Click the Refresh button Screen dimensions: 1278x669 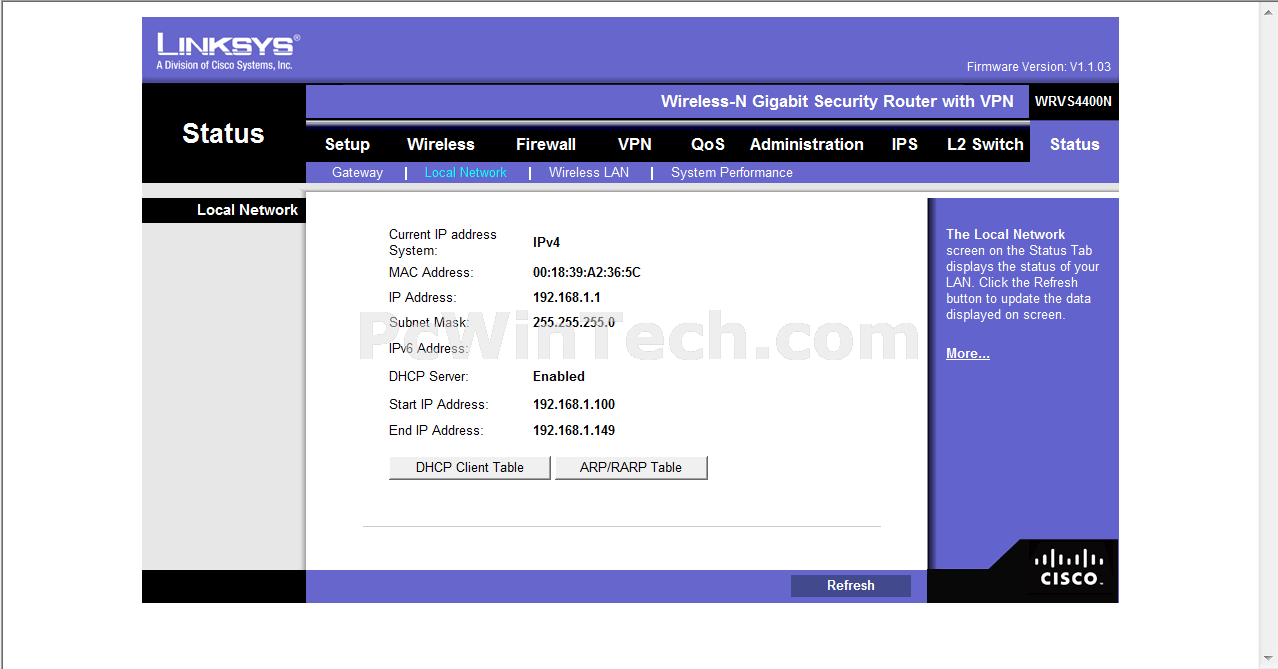(x=851, y=586)
